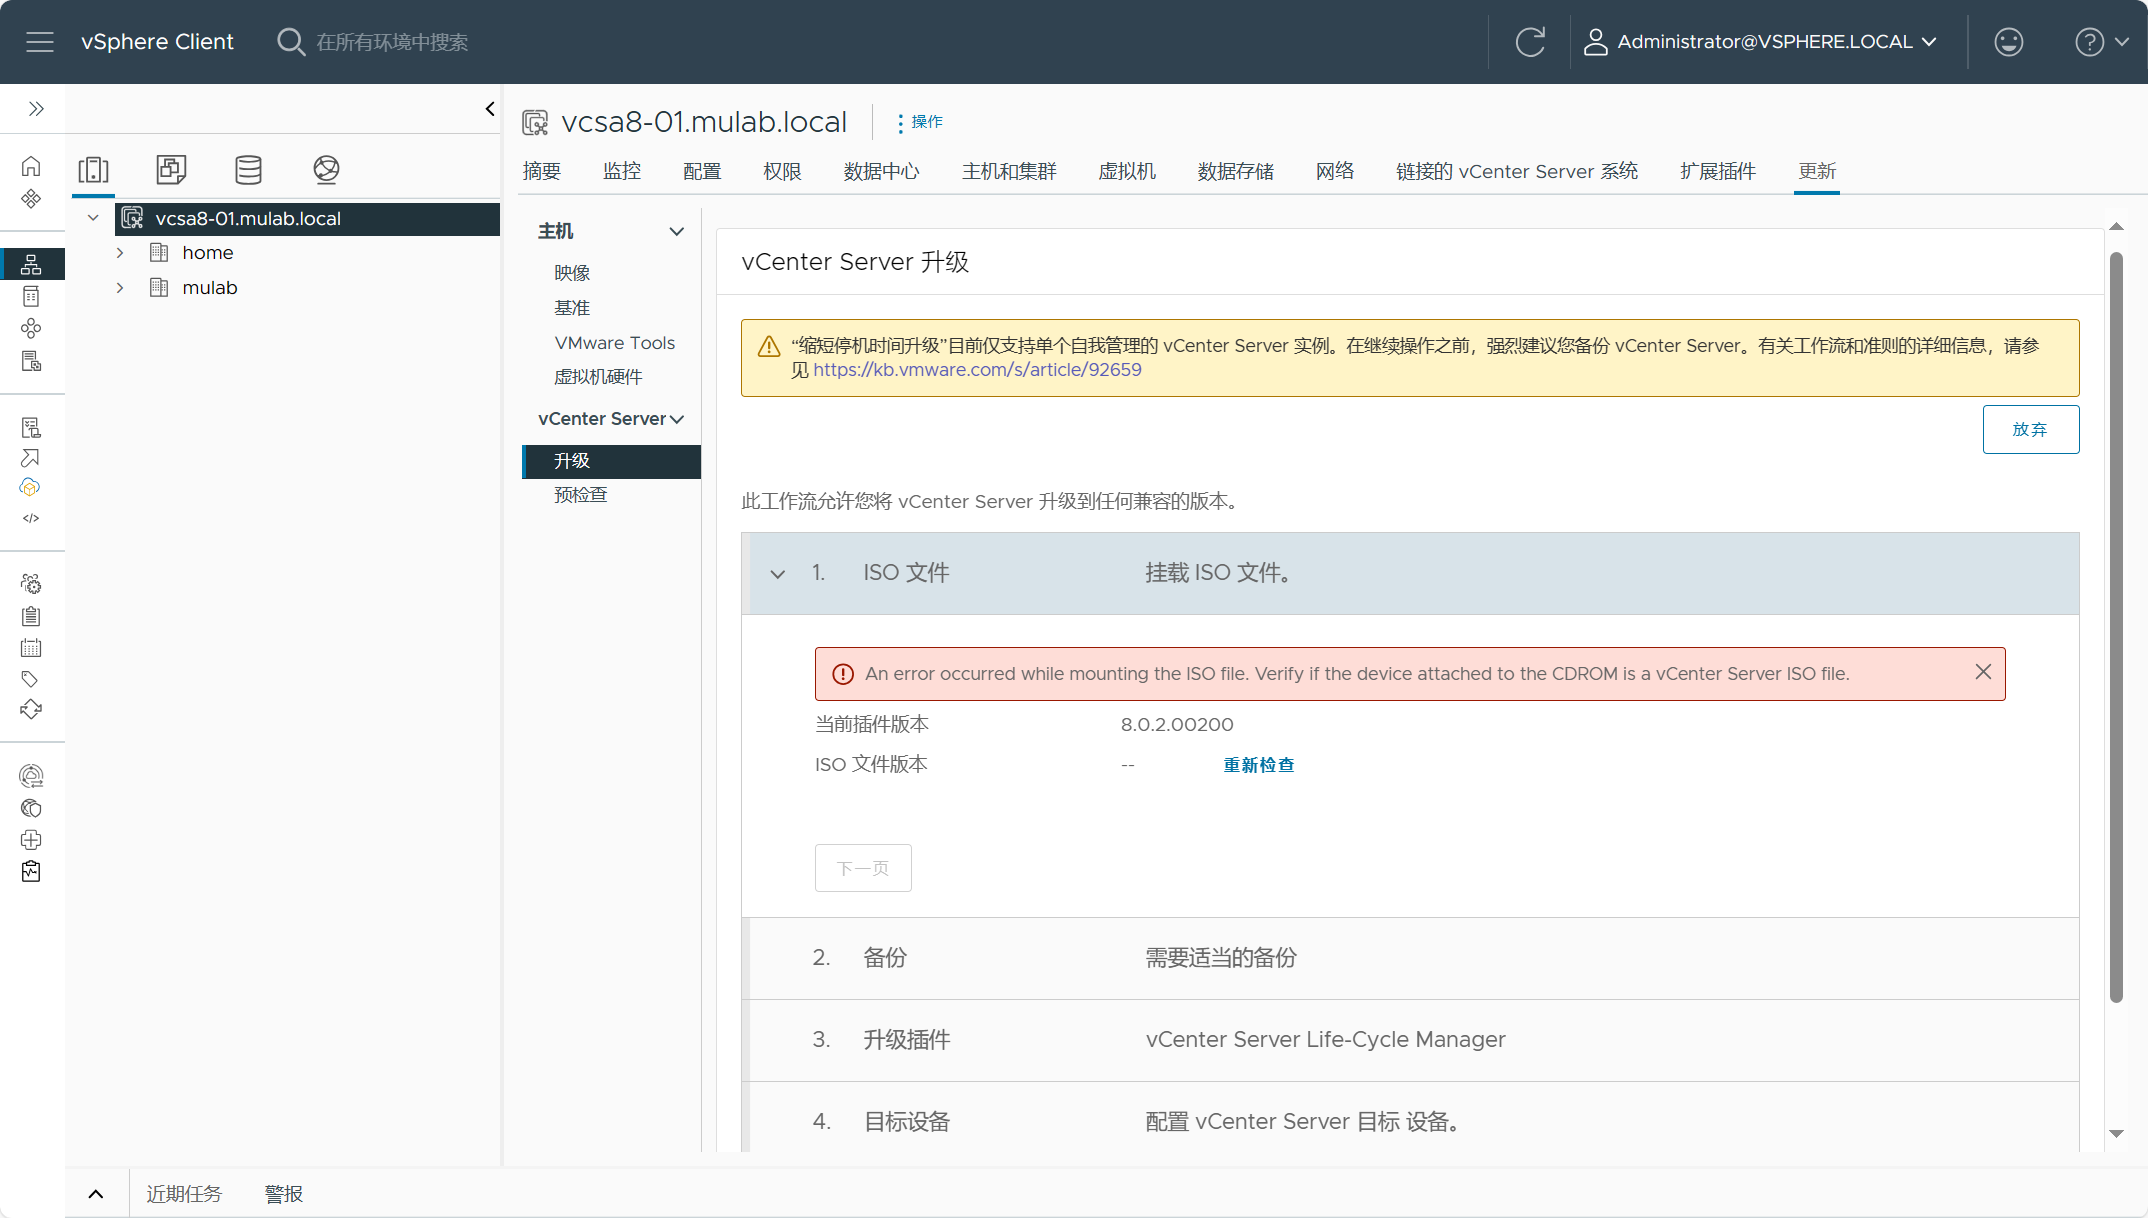Open the 数据中心 tab
Image resolution: width=2148 pixels, height=1218 pixels.
(881, 171)
